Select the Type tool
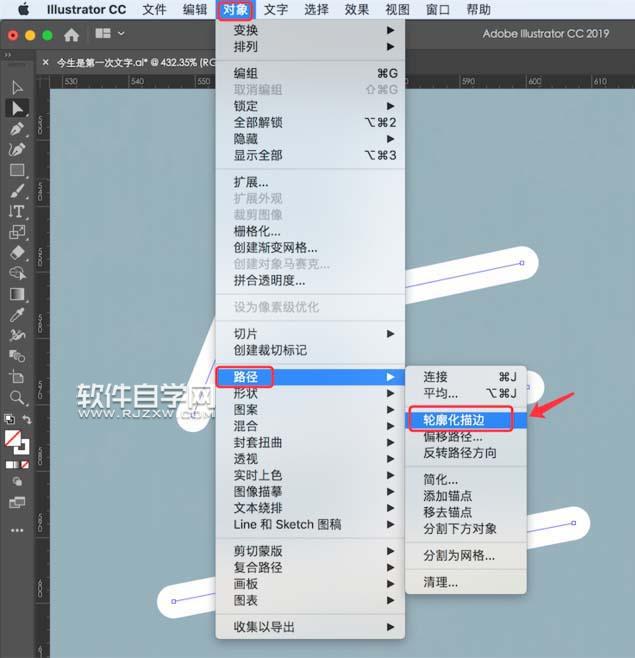The image size is (635, 658). click(x=17, y=212)
